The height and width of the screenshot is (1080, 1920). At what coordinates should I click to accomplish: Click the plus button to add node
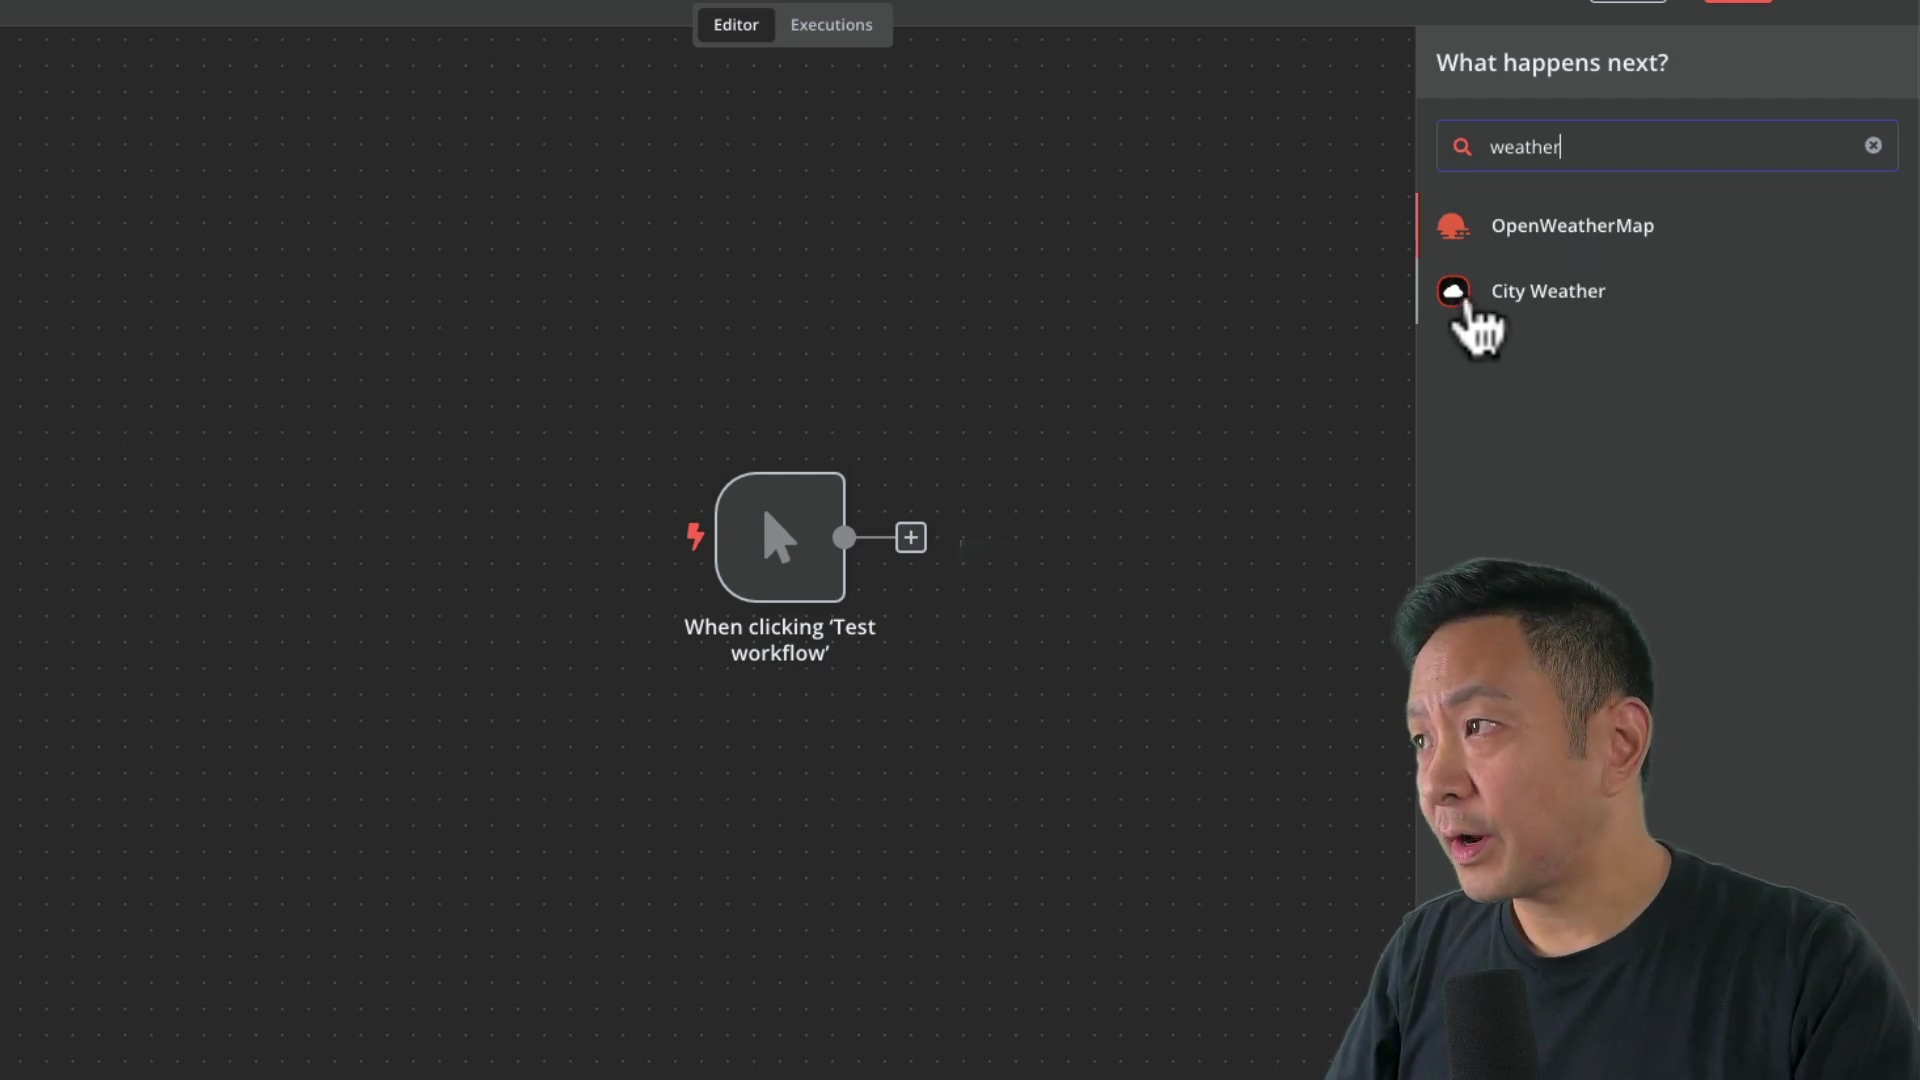911,538
